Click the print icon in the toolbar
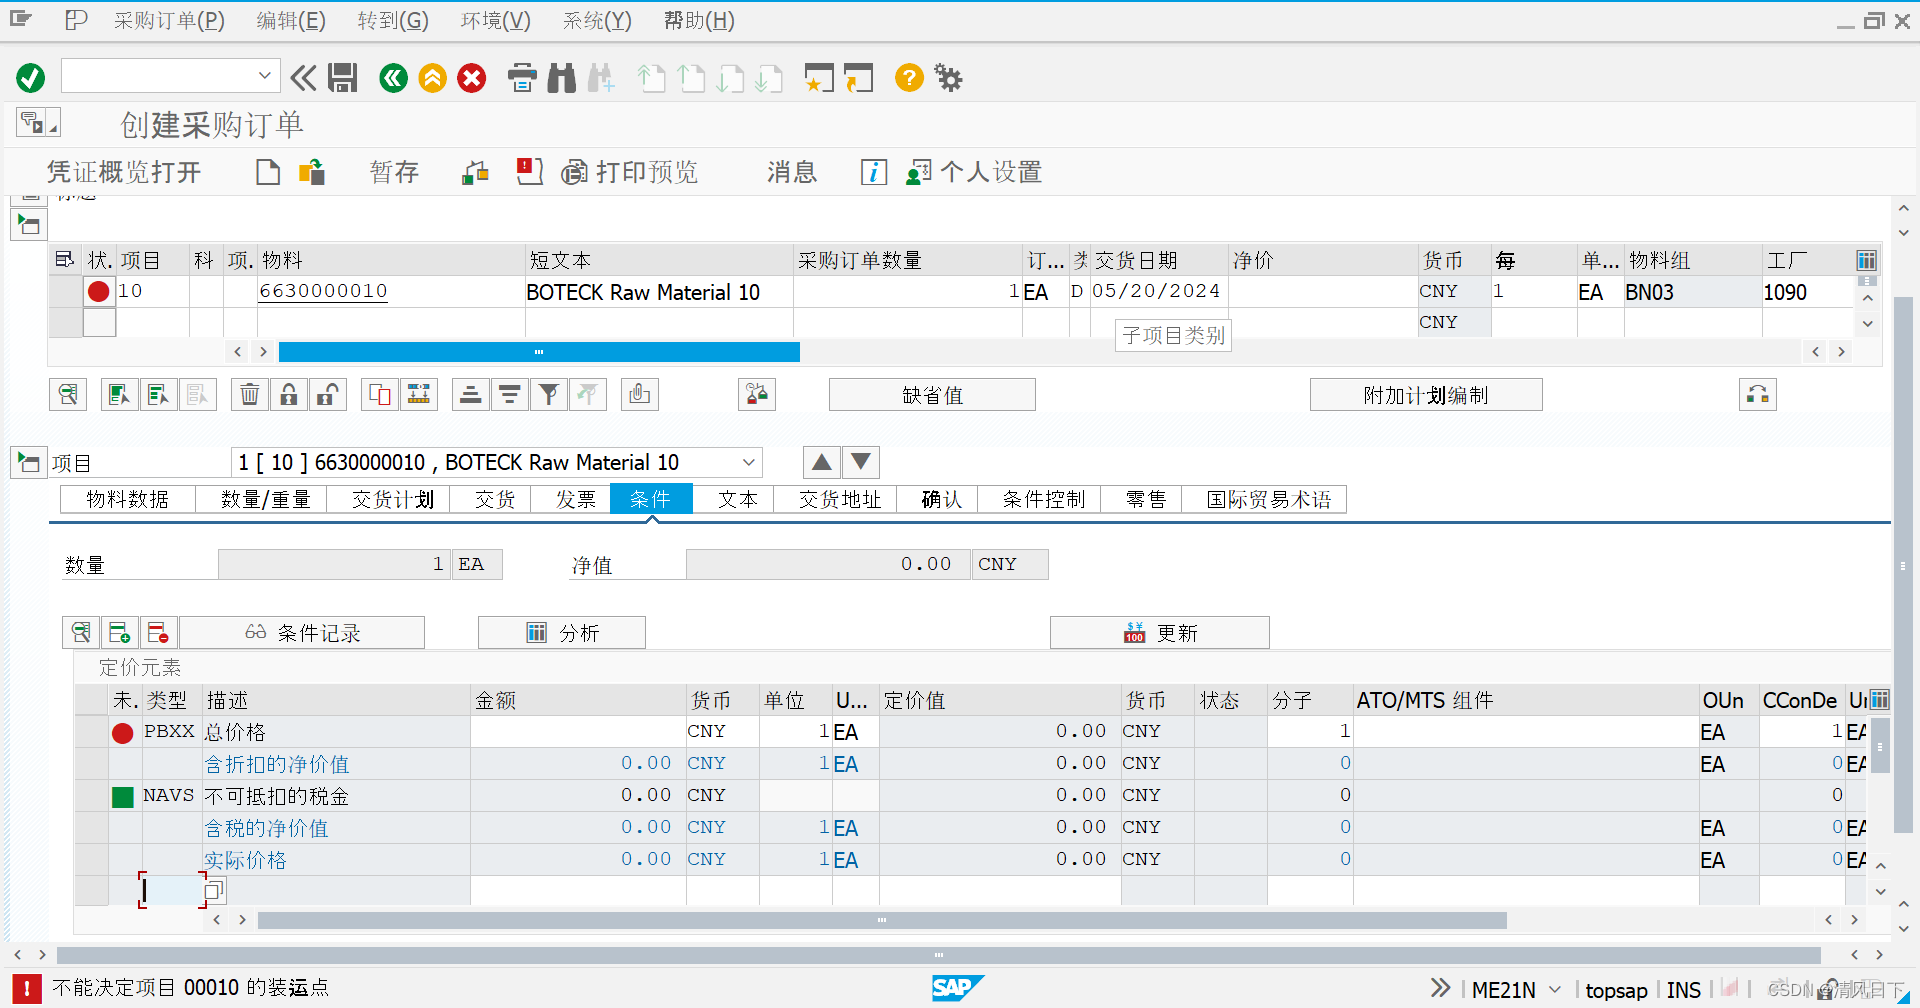Viewport: 1920px width, 1008px height. coord(521,78)
